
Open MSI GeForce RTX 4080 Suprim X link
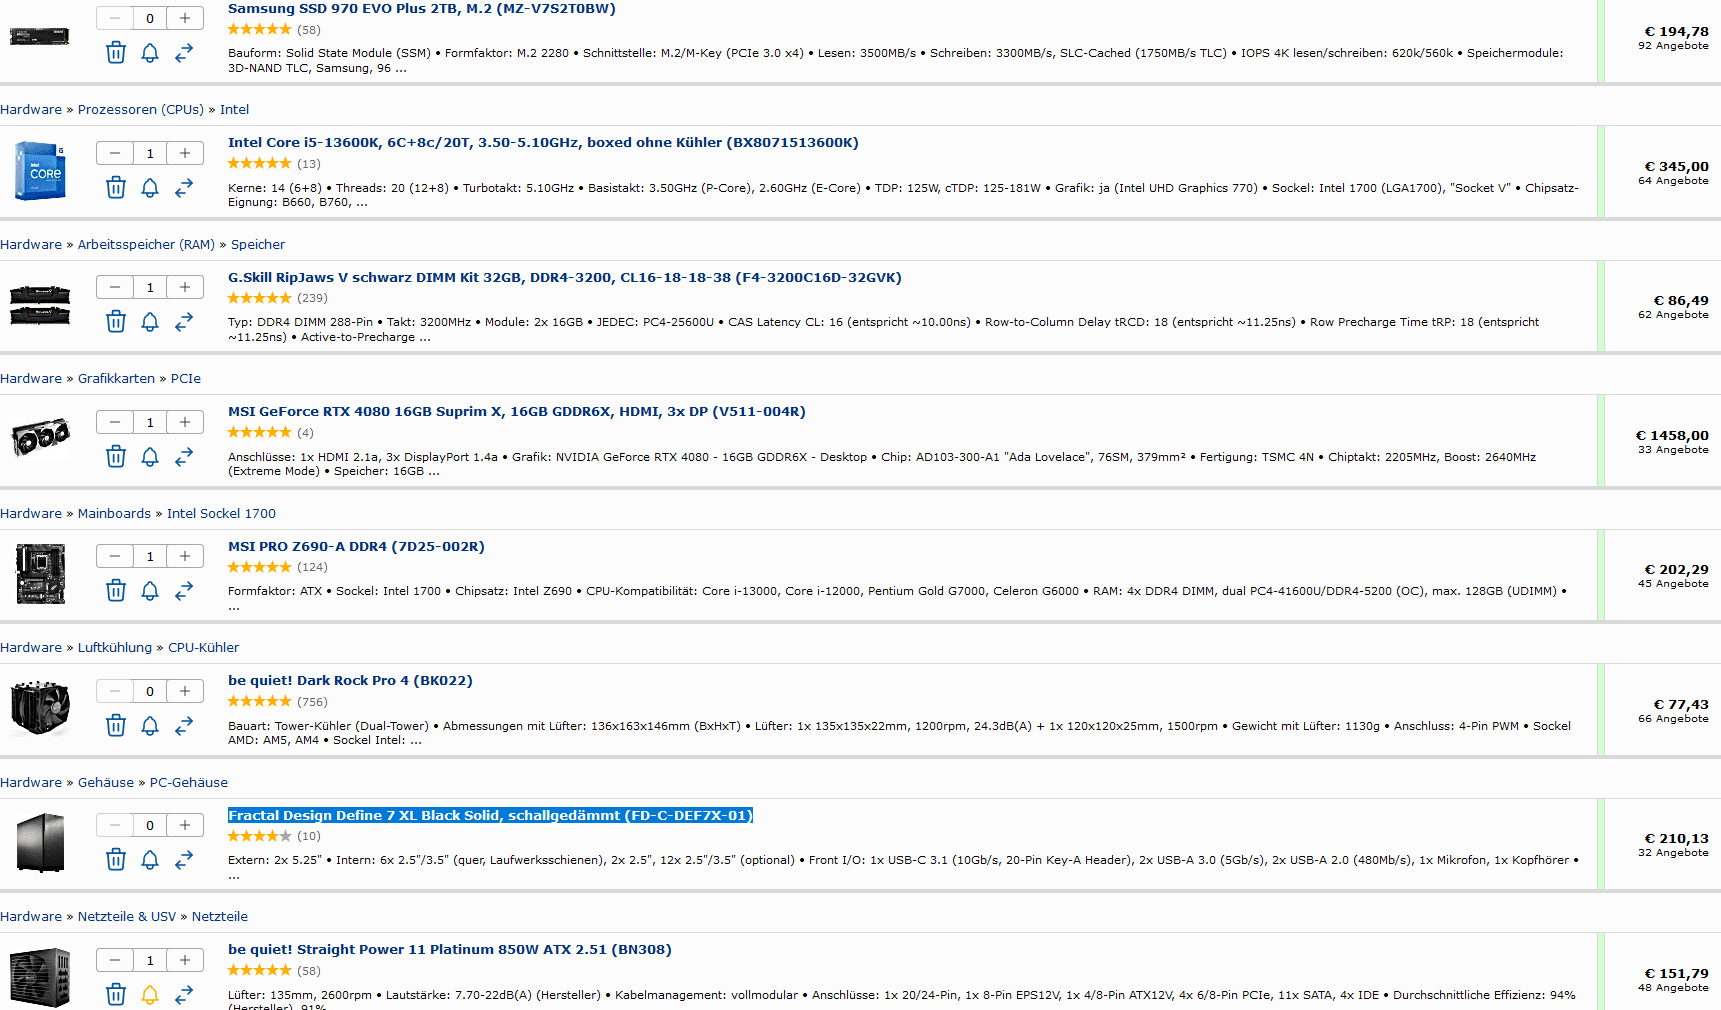517,412
